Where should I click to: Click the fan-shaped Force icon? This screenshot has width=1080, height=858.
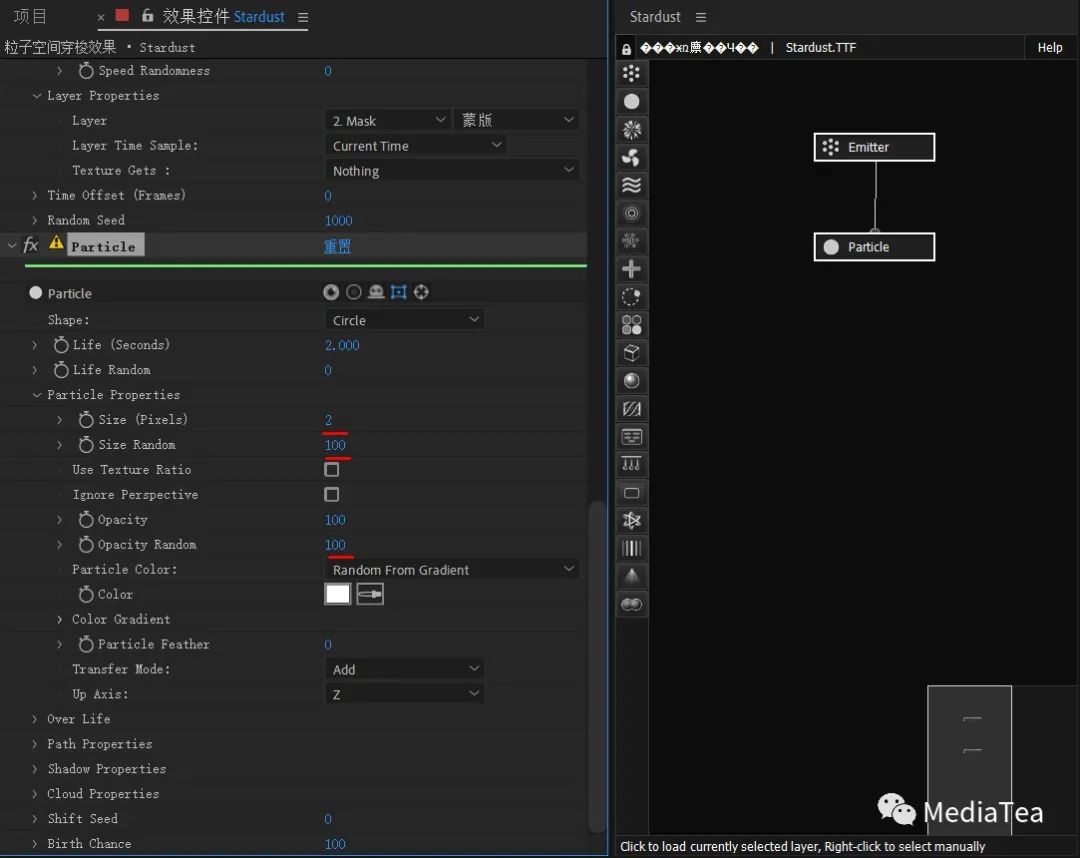coord(631,158)
